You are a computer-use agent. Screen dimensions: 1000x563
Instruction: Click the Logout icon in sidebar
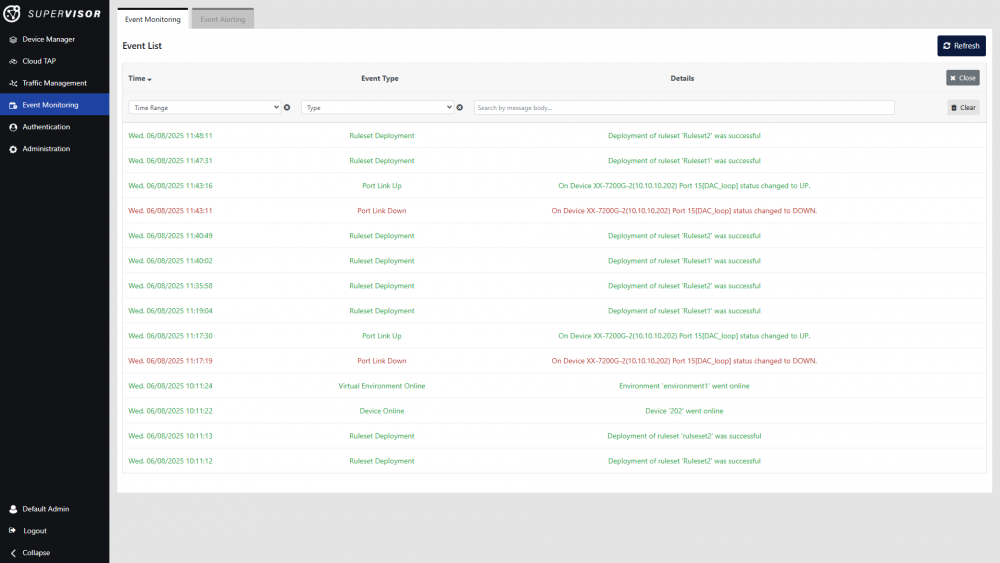point(13,531)
